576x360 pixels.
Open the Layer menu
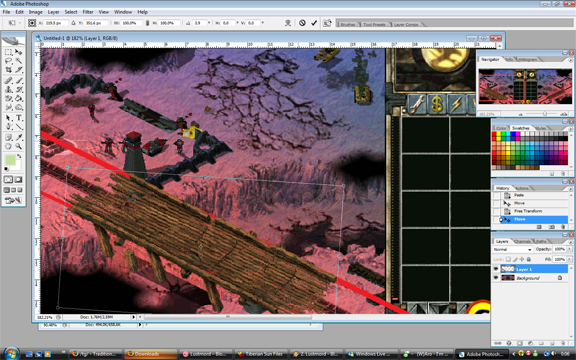(53, 12)
